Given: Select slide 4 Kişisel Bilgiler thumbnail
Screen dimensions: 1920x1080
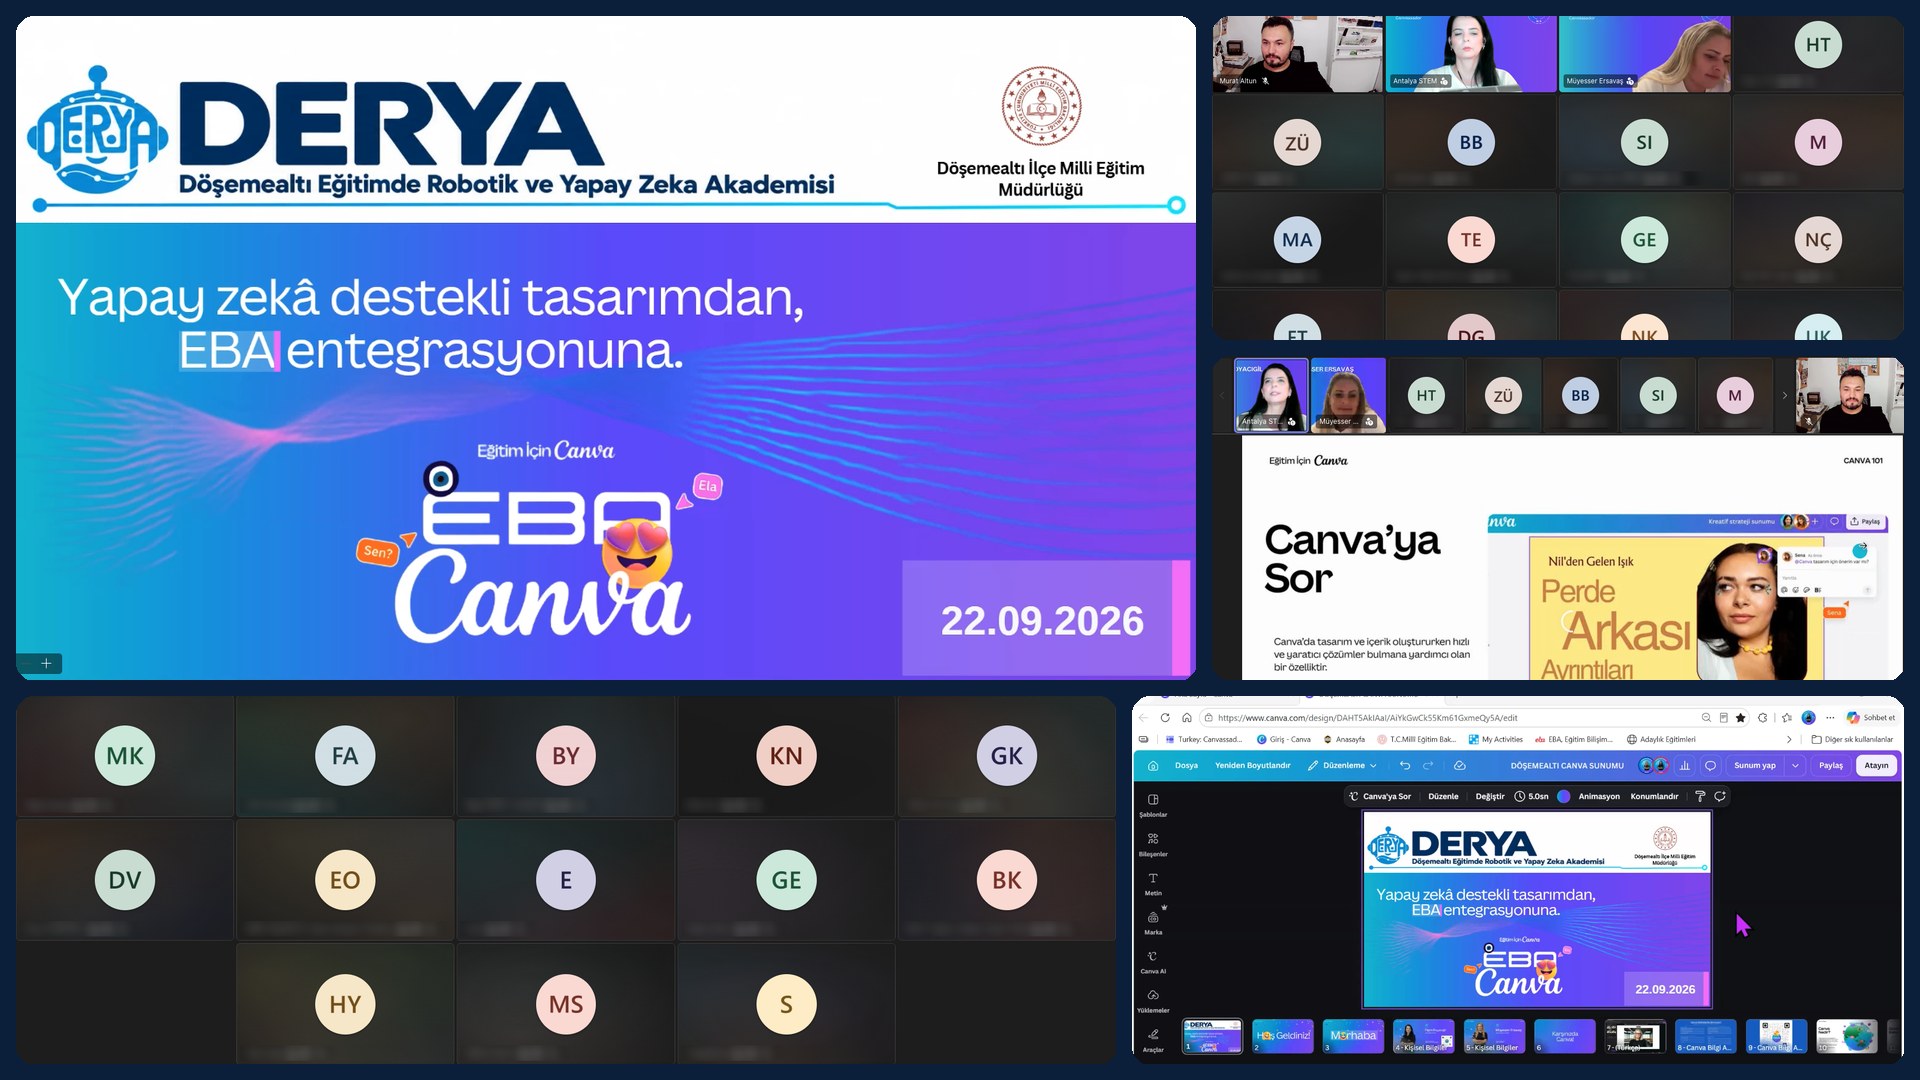Looking at the screenshot, I should 1424,1037.
